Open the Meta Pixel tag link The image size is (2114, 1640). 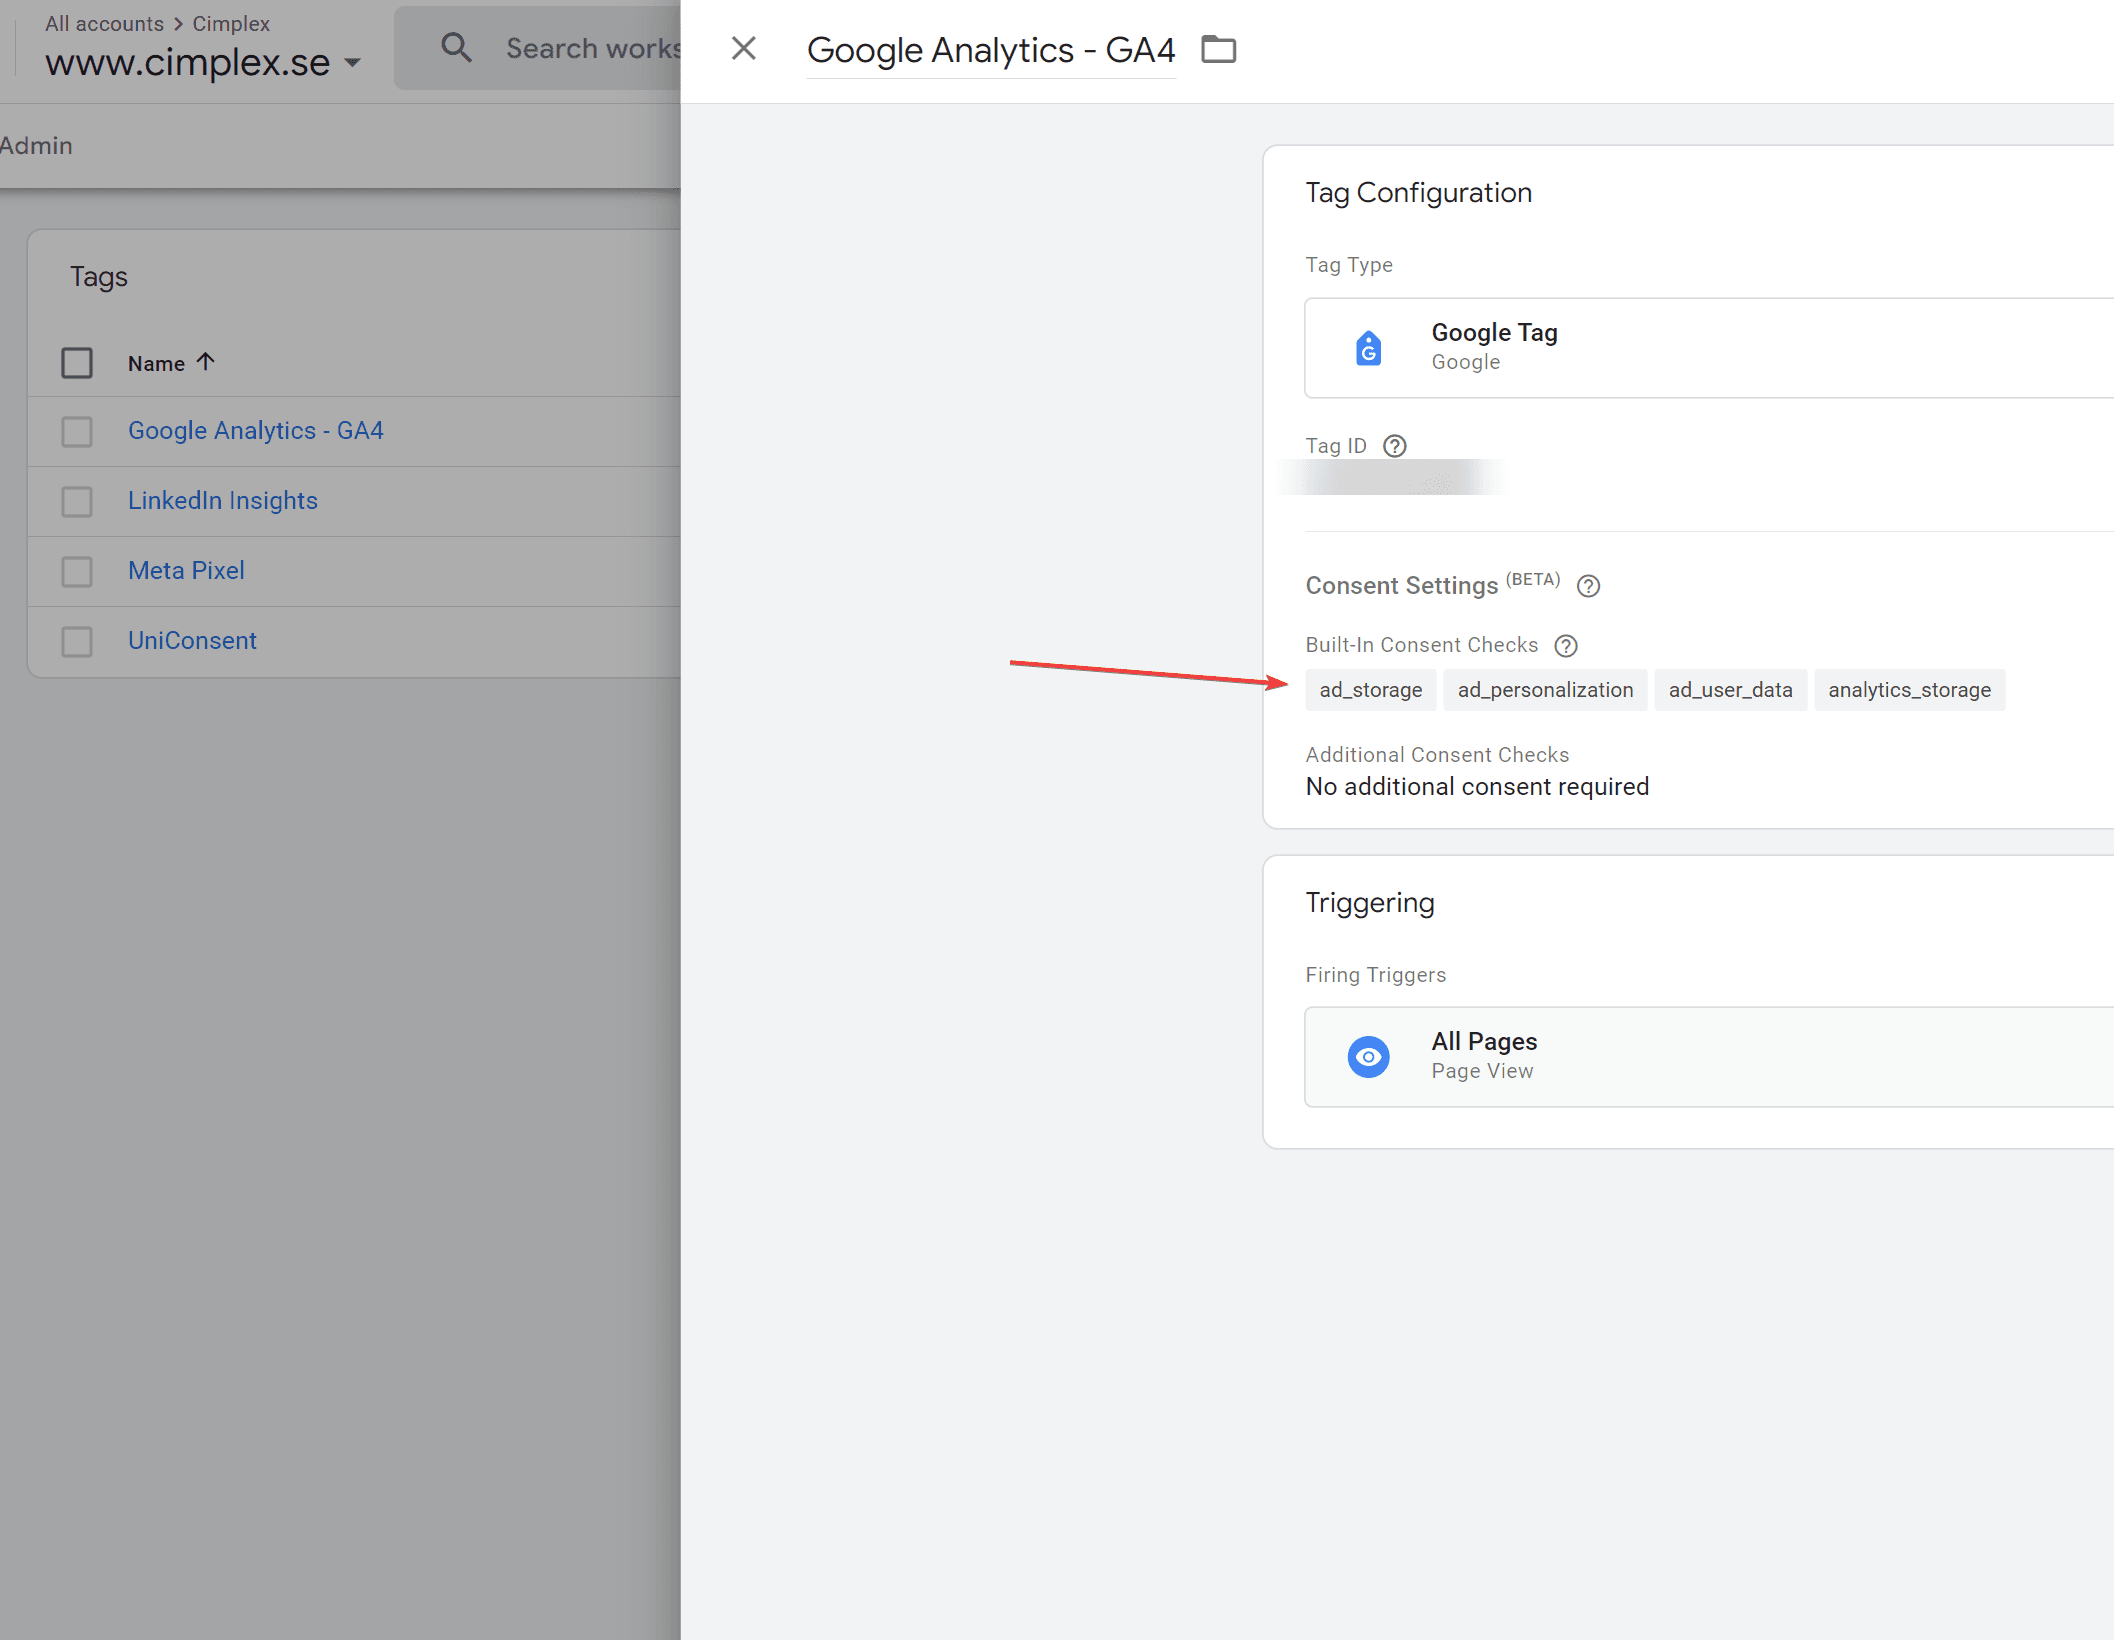point(186,571)
